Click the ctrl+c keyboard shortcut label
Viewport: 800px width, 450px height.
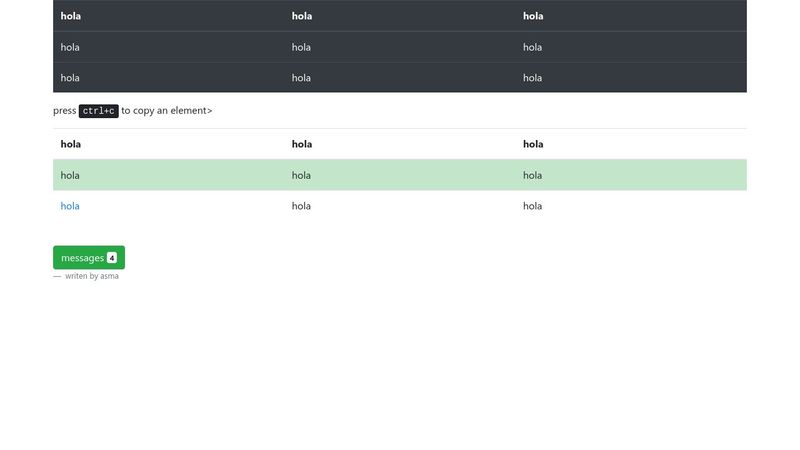tap(99, 111)
